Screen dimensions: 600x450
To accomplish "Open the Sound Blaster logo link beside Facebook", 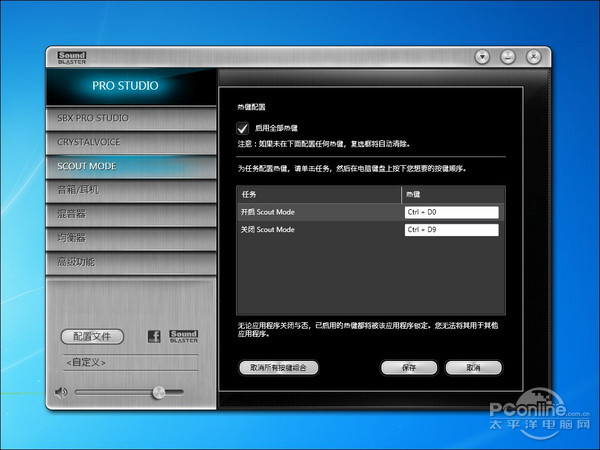I will 184,336.
